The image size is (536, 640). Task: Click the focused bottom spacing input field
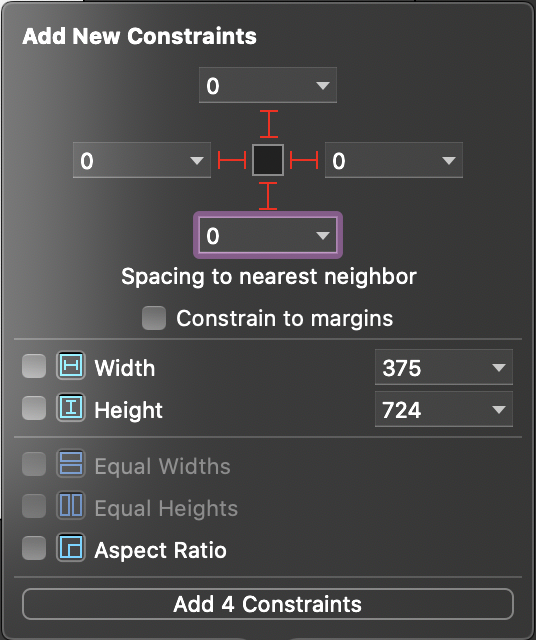pos(268,235)
